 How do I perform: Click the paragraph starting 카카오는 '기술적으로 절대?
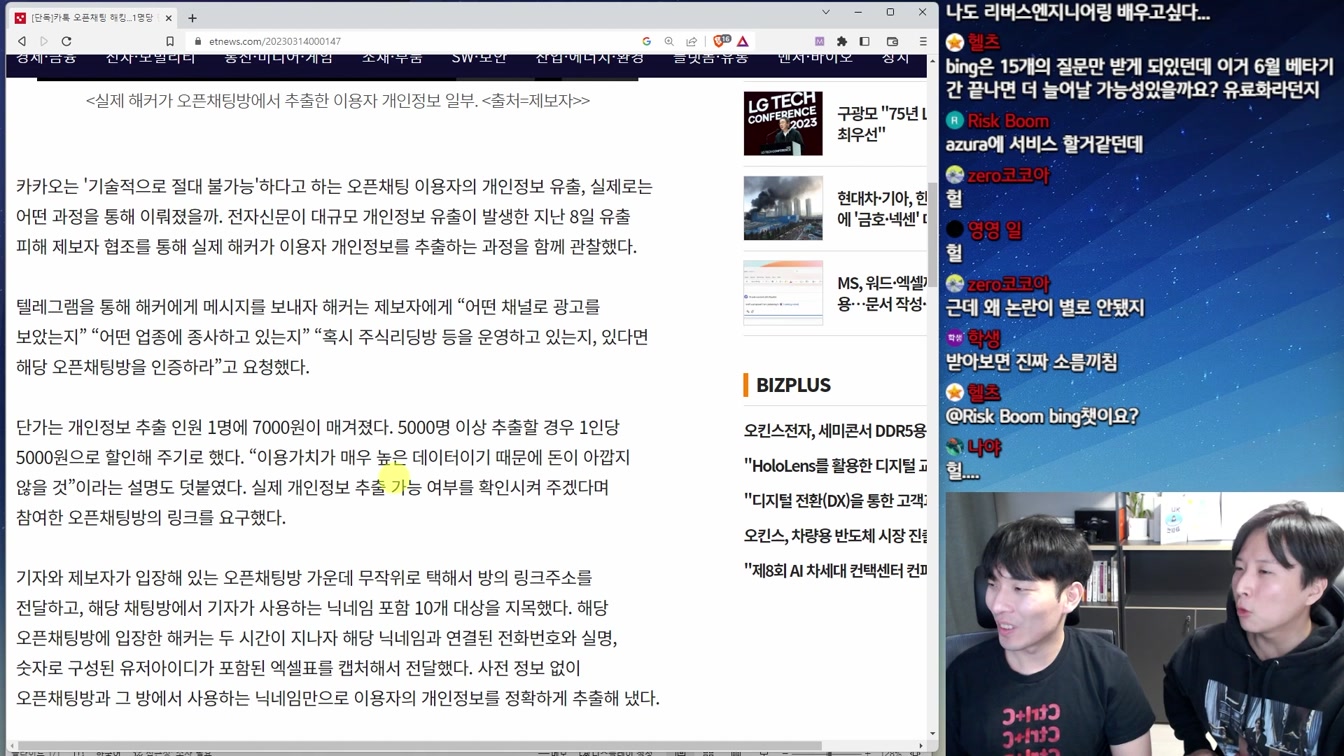click(334, 216)
